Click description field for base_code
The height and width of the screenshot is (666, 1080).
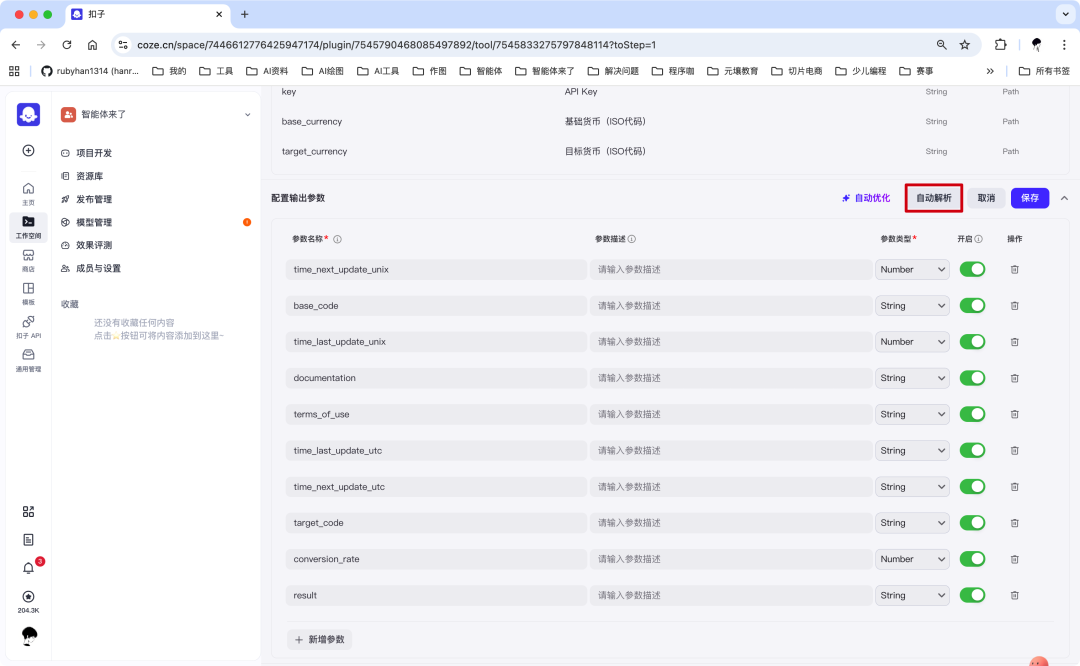tap(731, 306)
